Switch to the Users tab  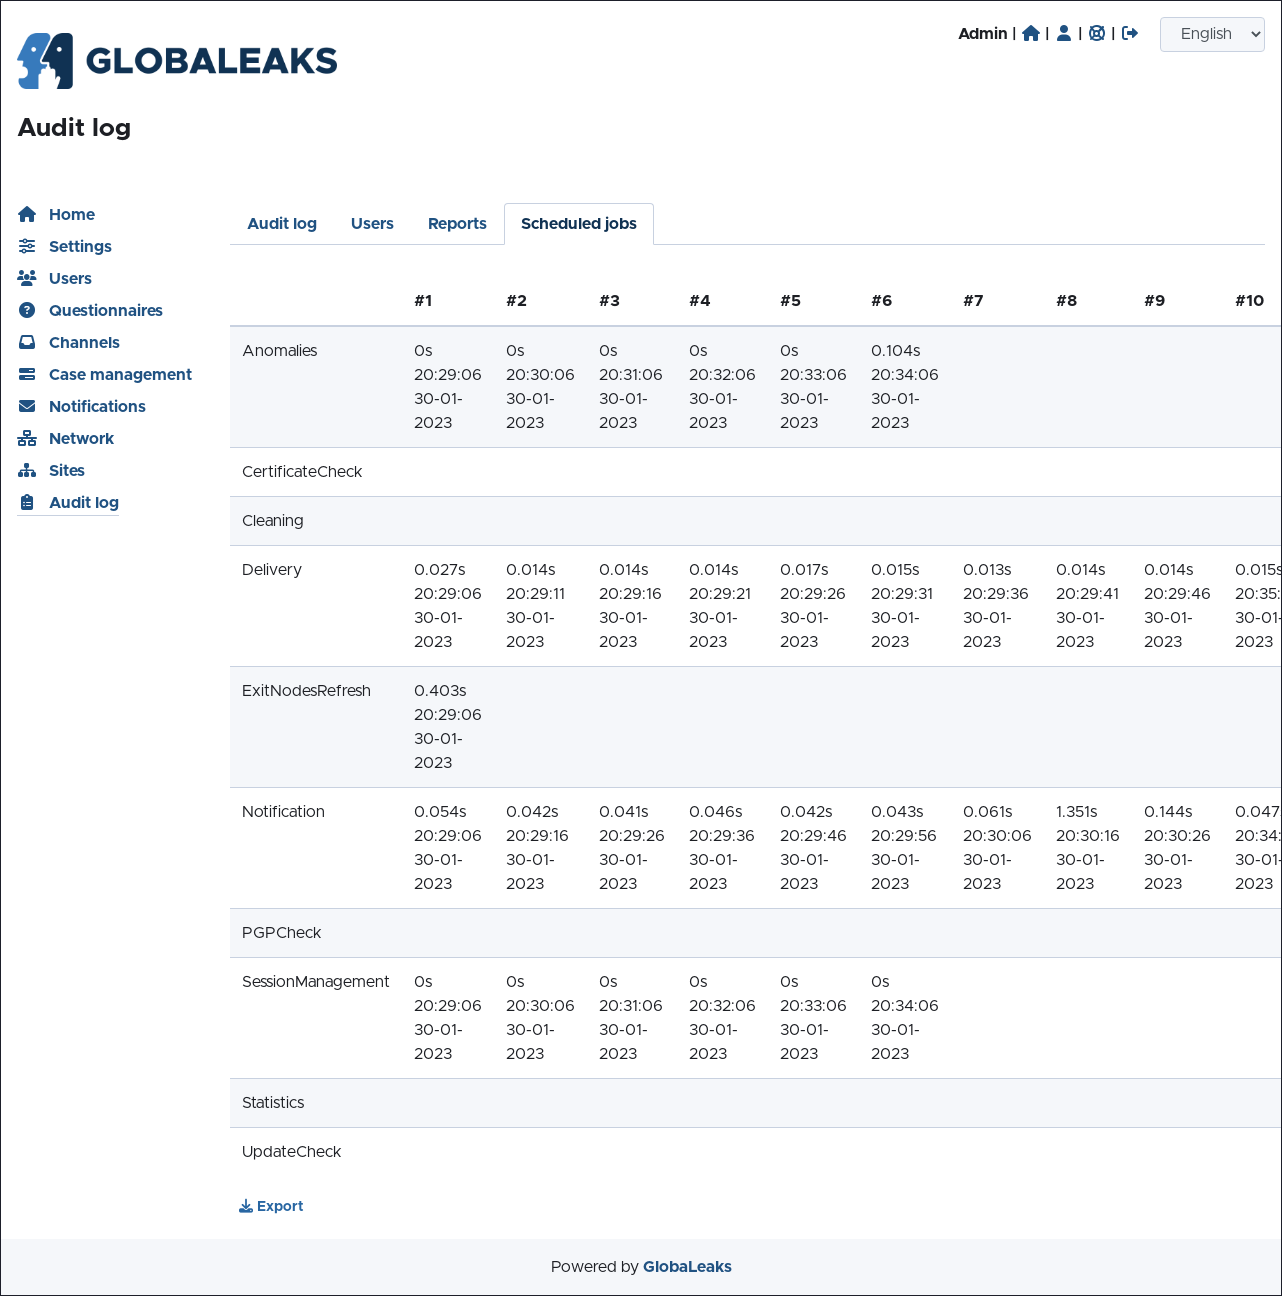tap(372, 224)
